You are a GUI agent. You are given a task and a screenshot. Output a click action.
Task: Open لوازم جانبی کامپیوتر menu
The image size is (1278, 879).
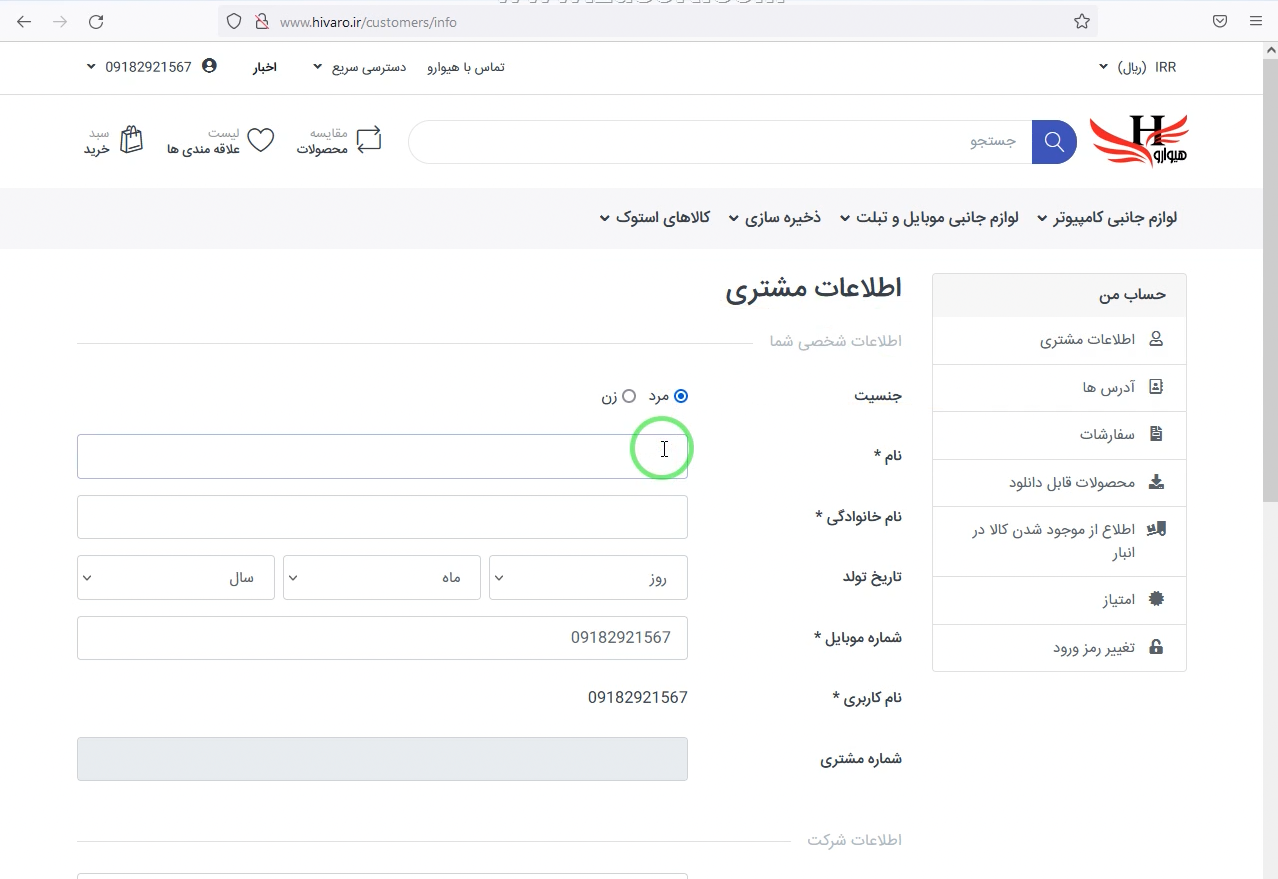1107,218
